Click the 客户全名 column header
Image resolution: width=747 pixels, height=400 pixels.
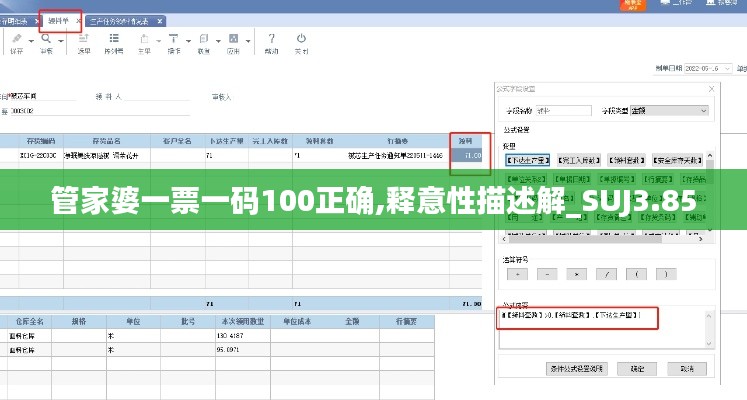[178, 141]
